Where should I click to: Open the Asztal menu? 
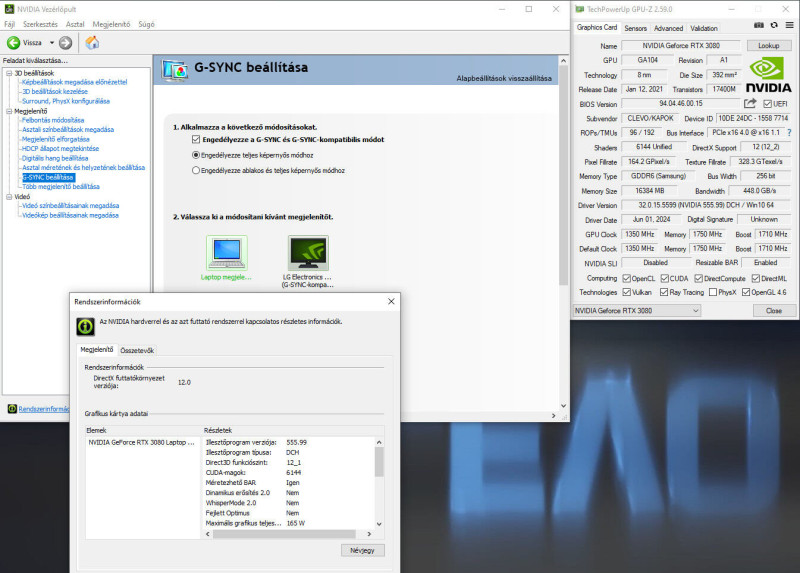[x=75, y=24]
